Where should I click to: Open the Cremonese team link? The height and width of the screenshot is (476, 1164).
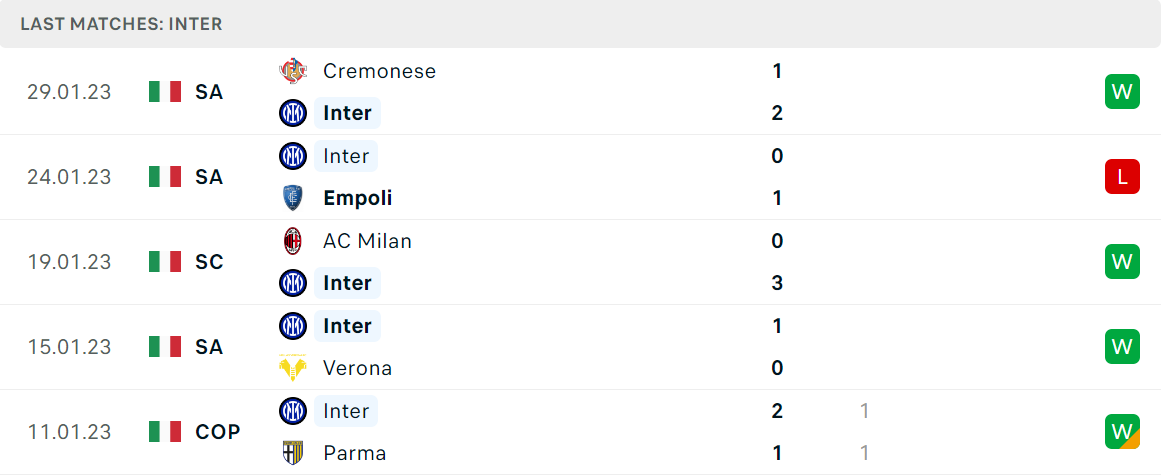pos(379,71)
